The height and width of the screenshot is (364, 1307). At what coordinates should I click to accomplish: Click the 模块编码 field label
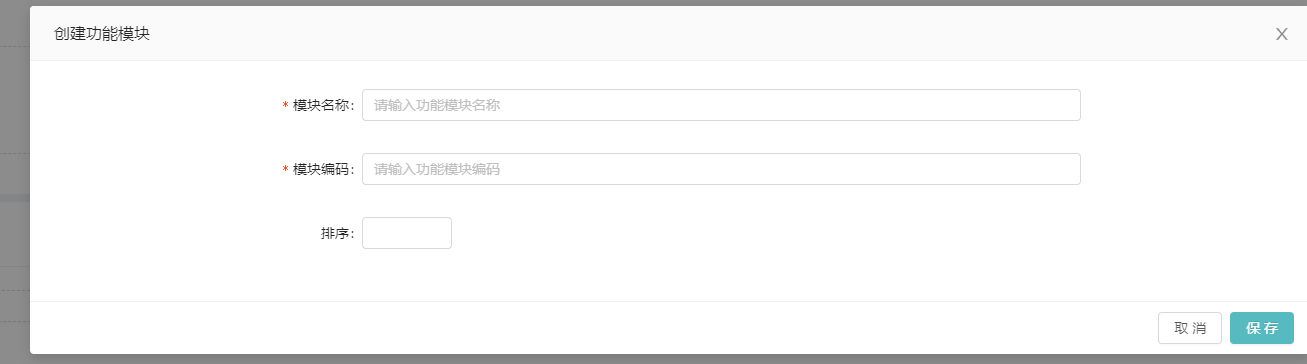coord(321,169)
